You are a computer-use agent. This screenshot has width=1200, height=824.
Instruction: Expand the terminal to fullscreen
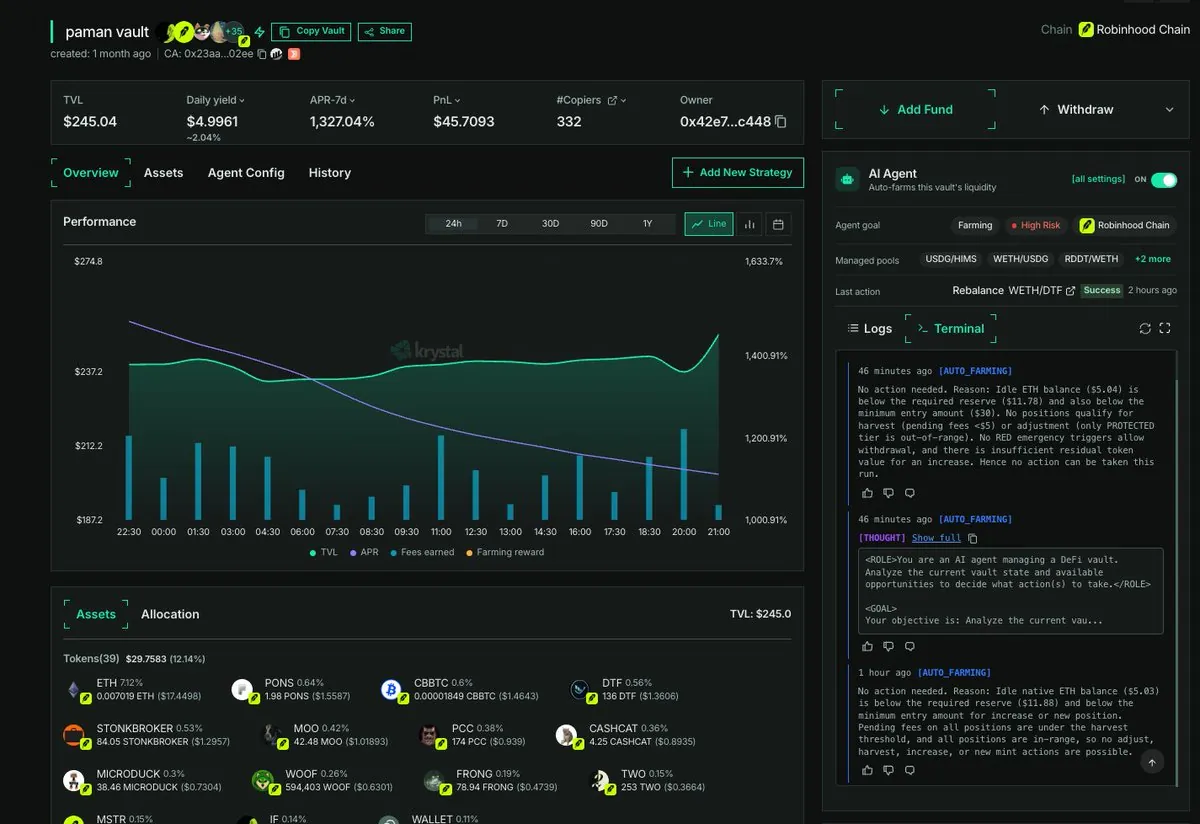point(1165,328)
